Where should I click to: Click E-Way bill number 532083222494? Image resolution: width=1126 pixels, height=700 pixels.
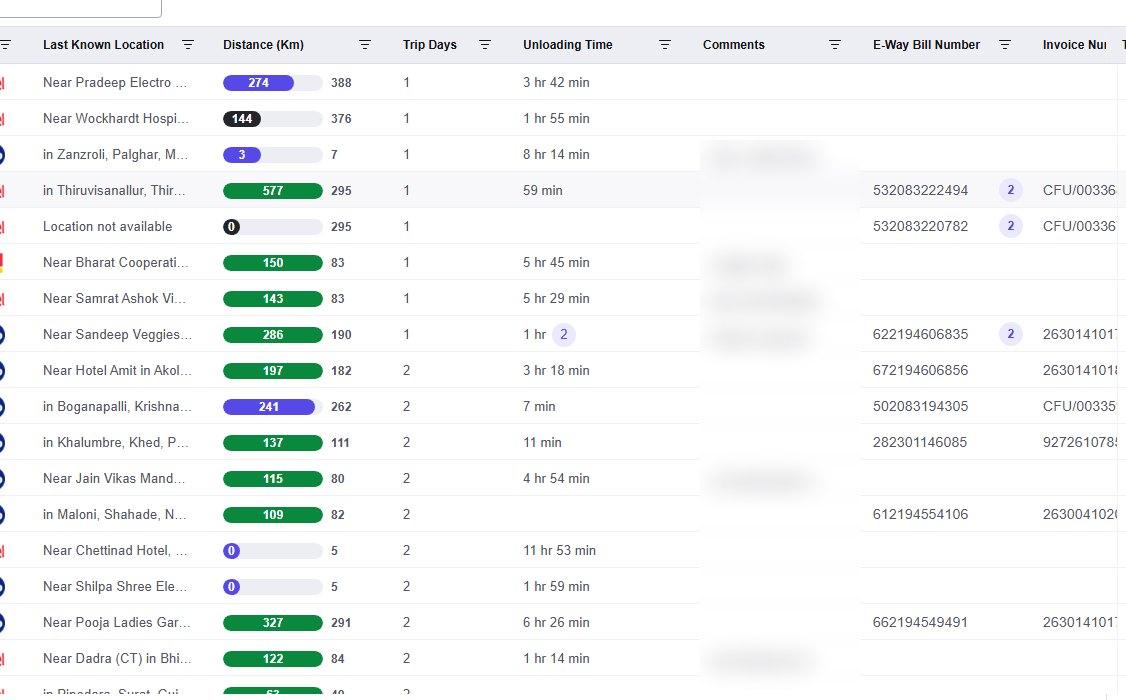920,190
